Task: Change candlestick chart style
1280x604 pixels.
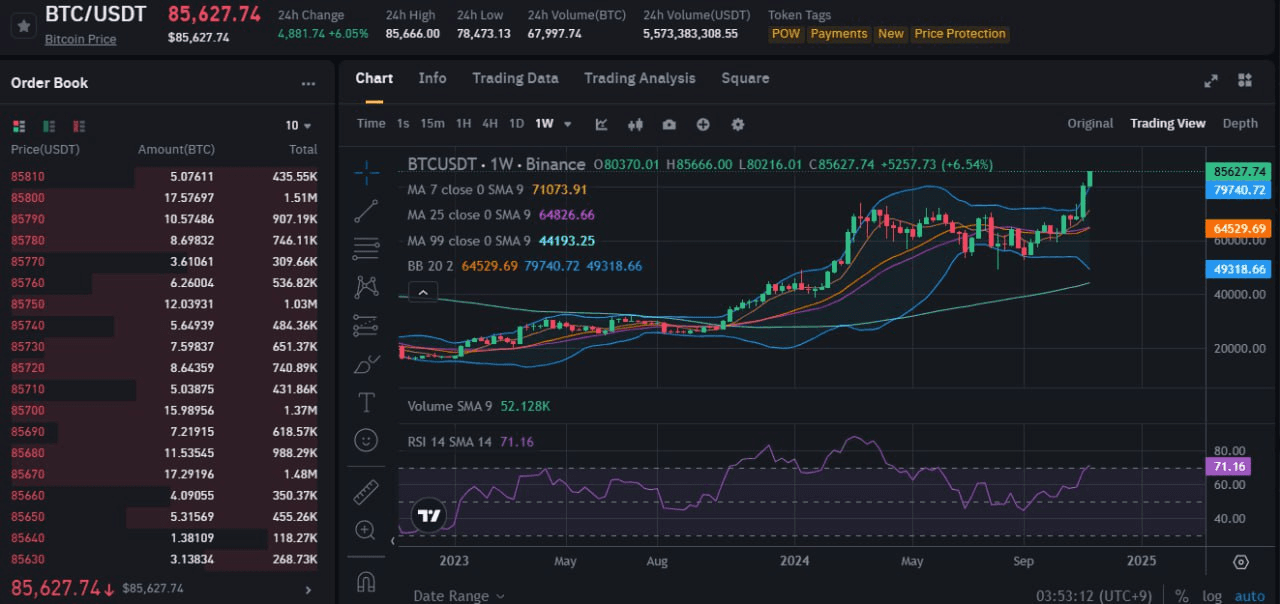Action: 635,124
